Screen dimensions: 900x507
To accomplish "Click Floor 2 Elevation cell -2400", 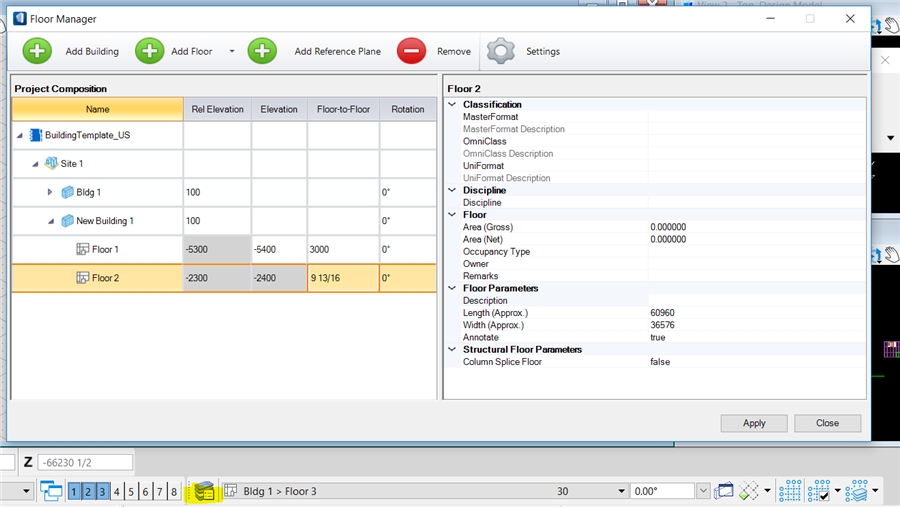I will pyautogui.click(x=279, y=278).
